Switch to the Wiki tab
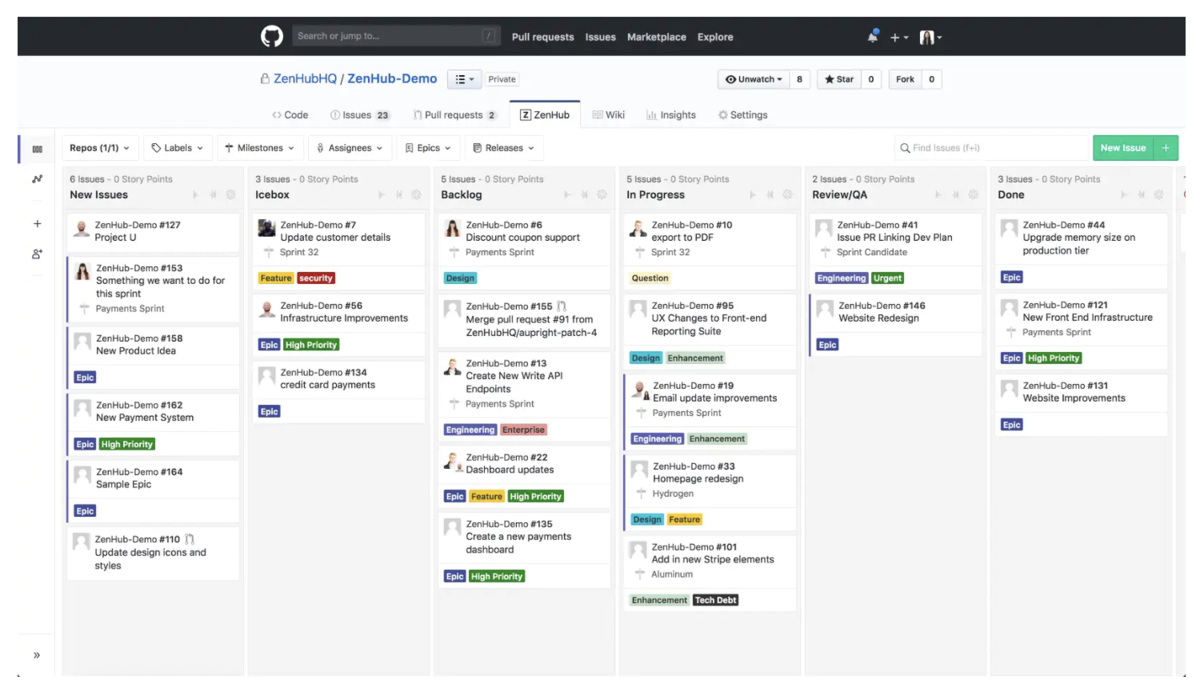 coord(608,115)
